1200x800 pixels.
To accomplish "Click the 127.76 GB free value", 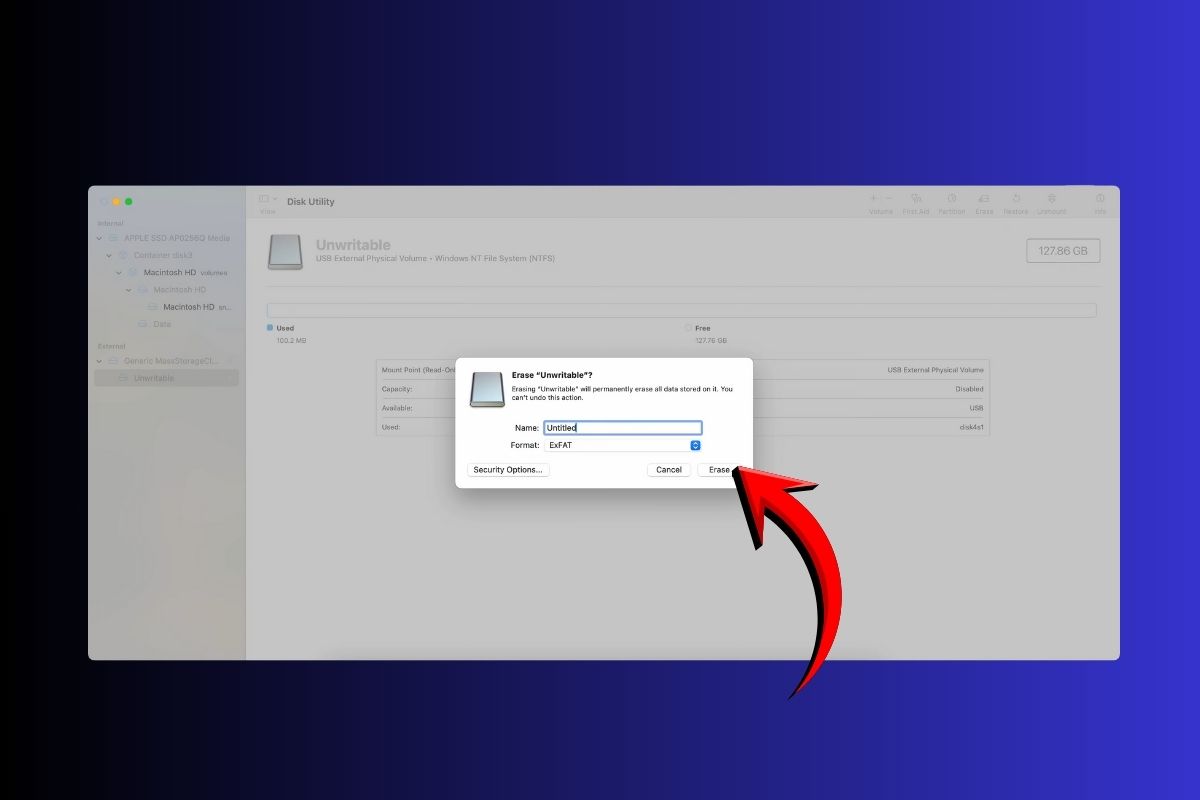I will coord(711,341).
